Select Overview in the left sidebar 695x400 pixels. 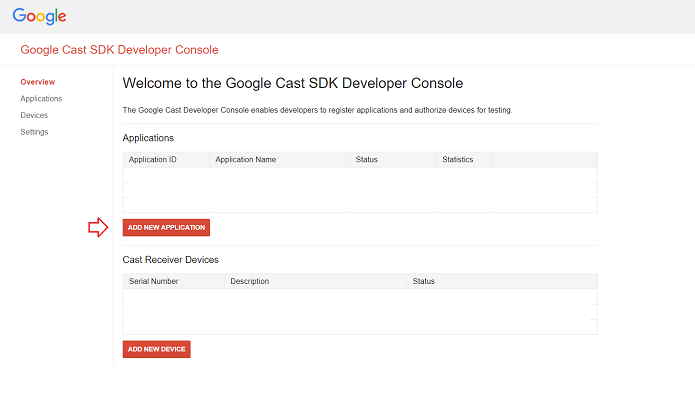(37, 82)
